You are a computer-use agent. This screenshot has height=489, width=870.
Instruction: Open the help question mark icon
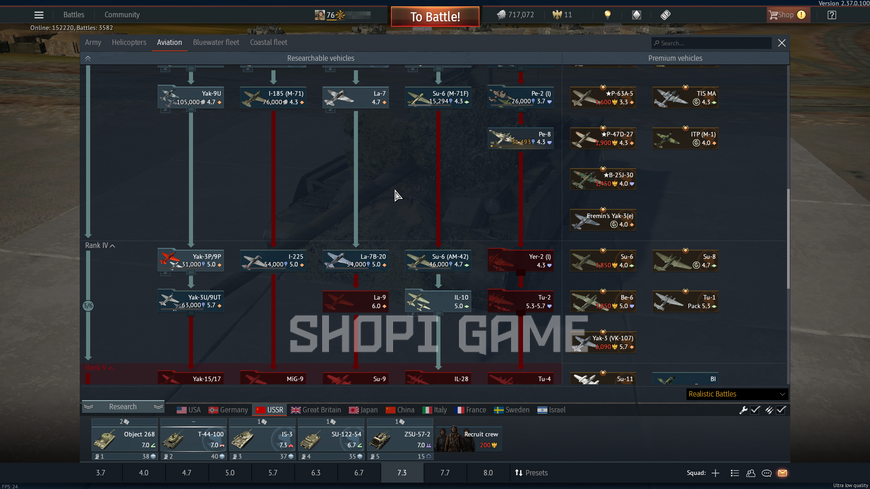(x=831, y=15)
